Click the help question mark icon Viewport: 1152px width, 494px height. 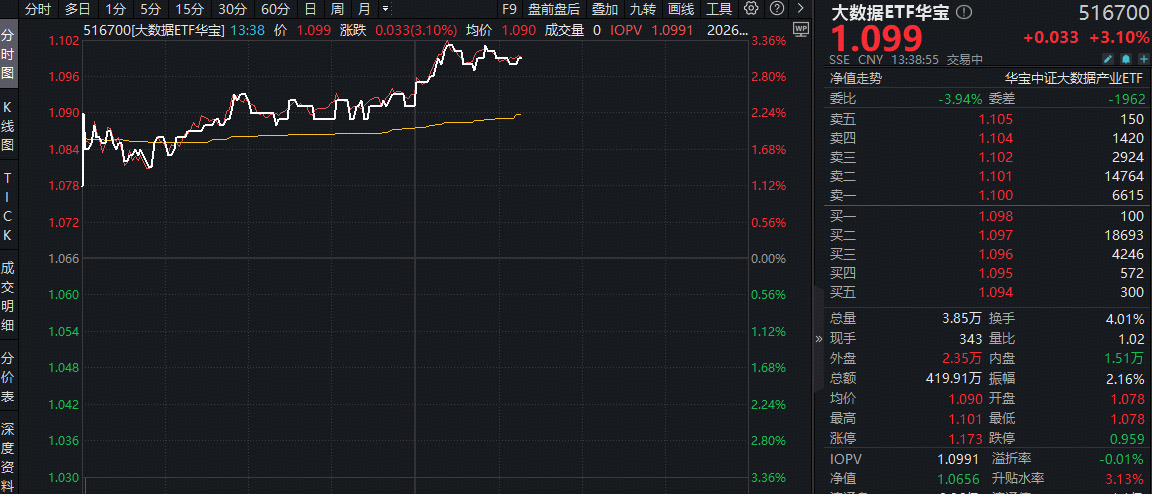pos(776,9)
